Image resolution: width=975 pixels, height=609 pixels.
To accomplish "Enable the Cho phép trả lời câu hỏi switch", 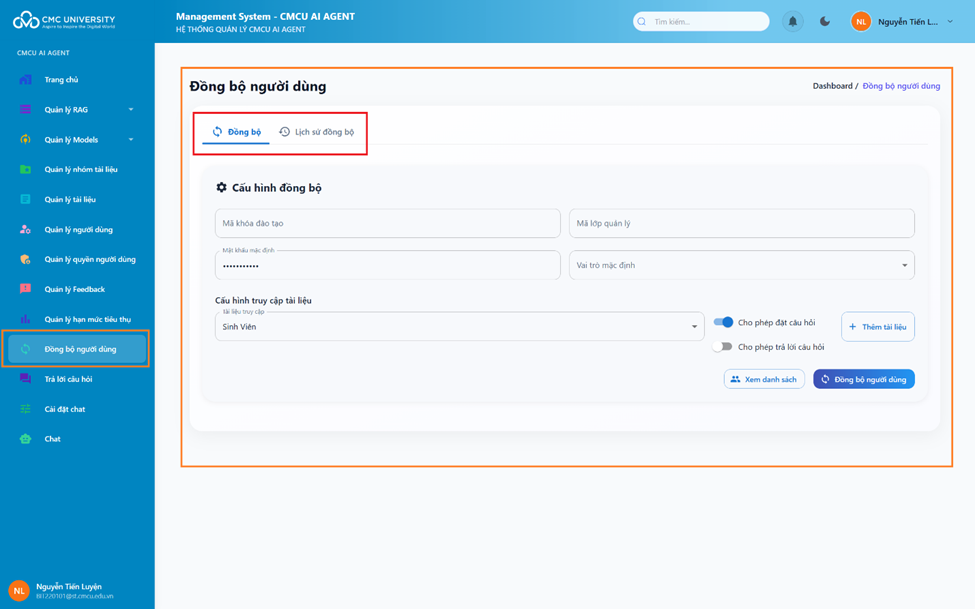I will [x=723, y=347].
